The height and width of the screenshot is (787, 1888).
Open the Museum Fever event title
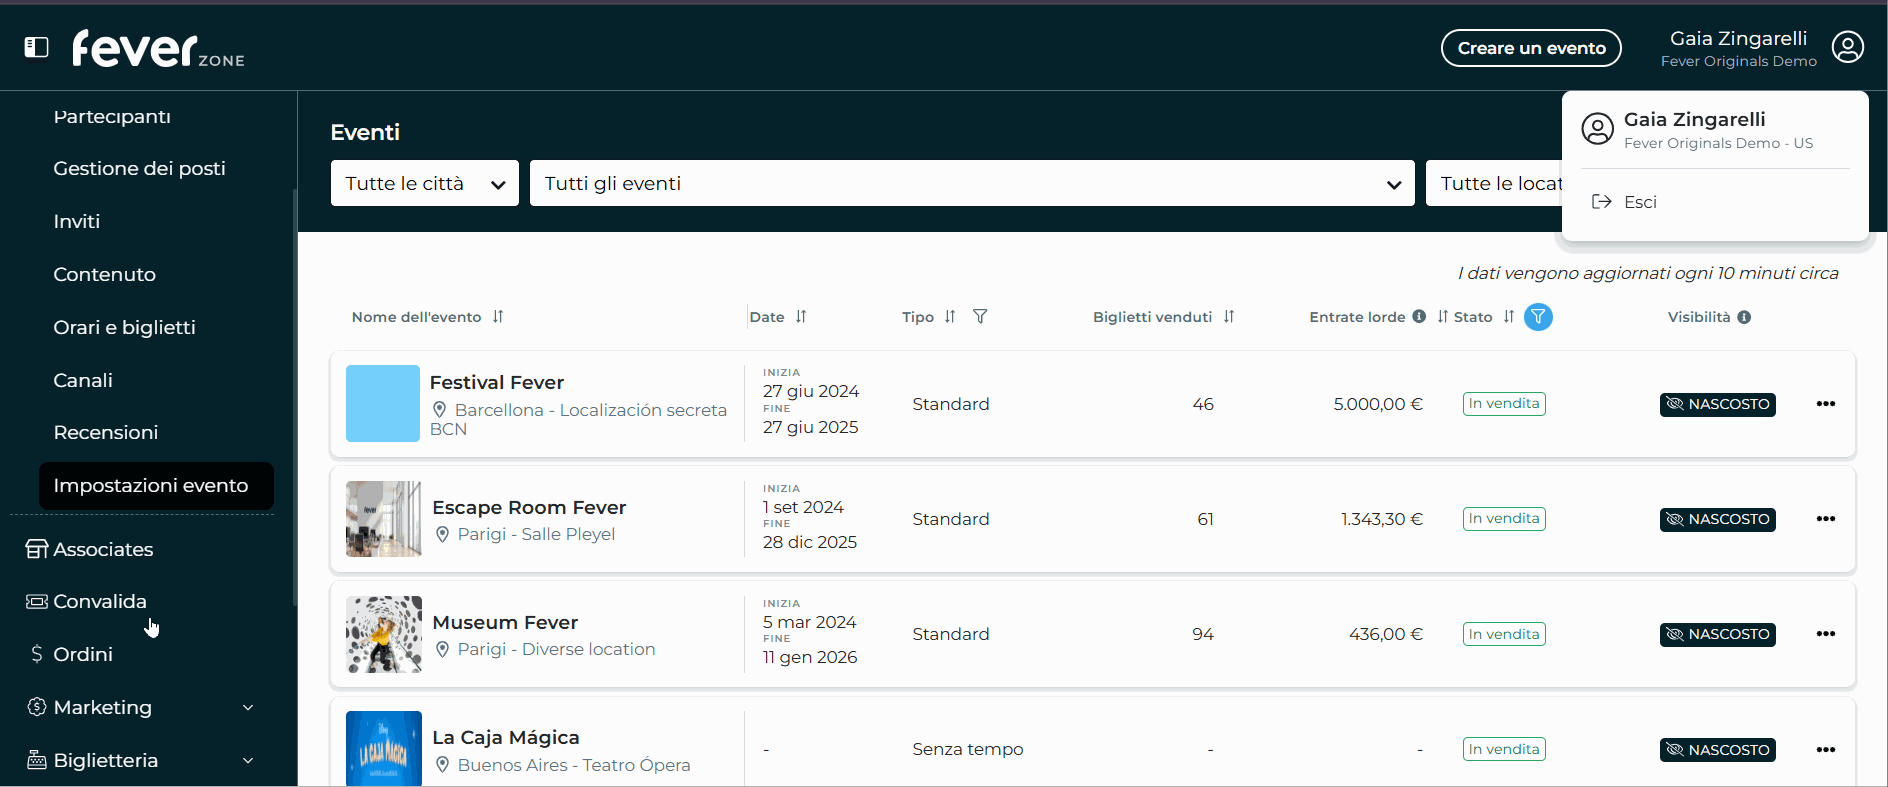(505, 622)
